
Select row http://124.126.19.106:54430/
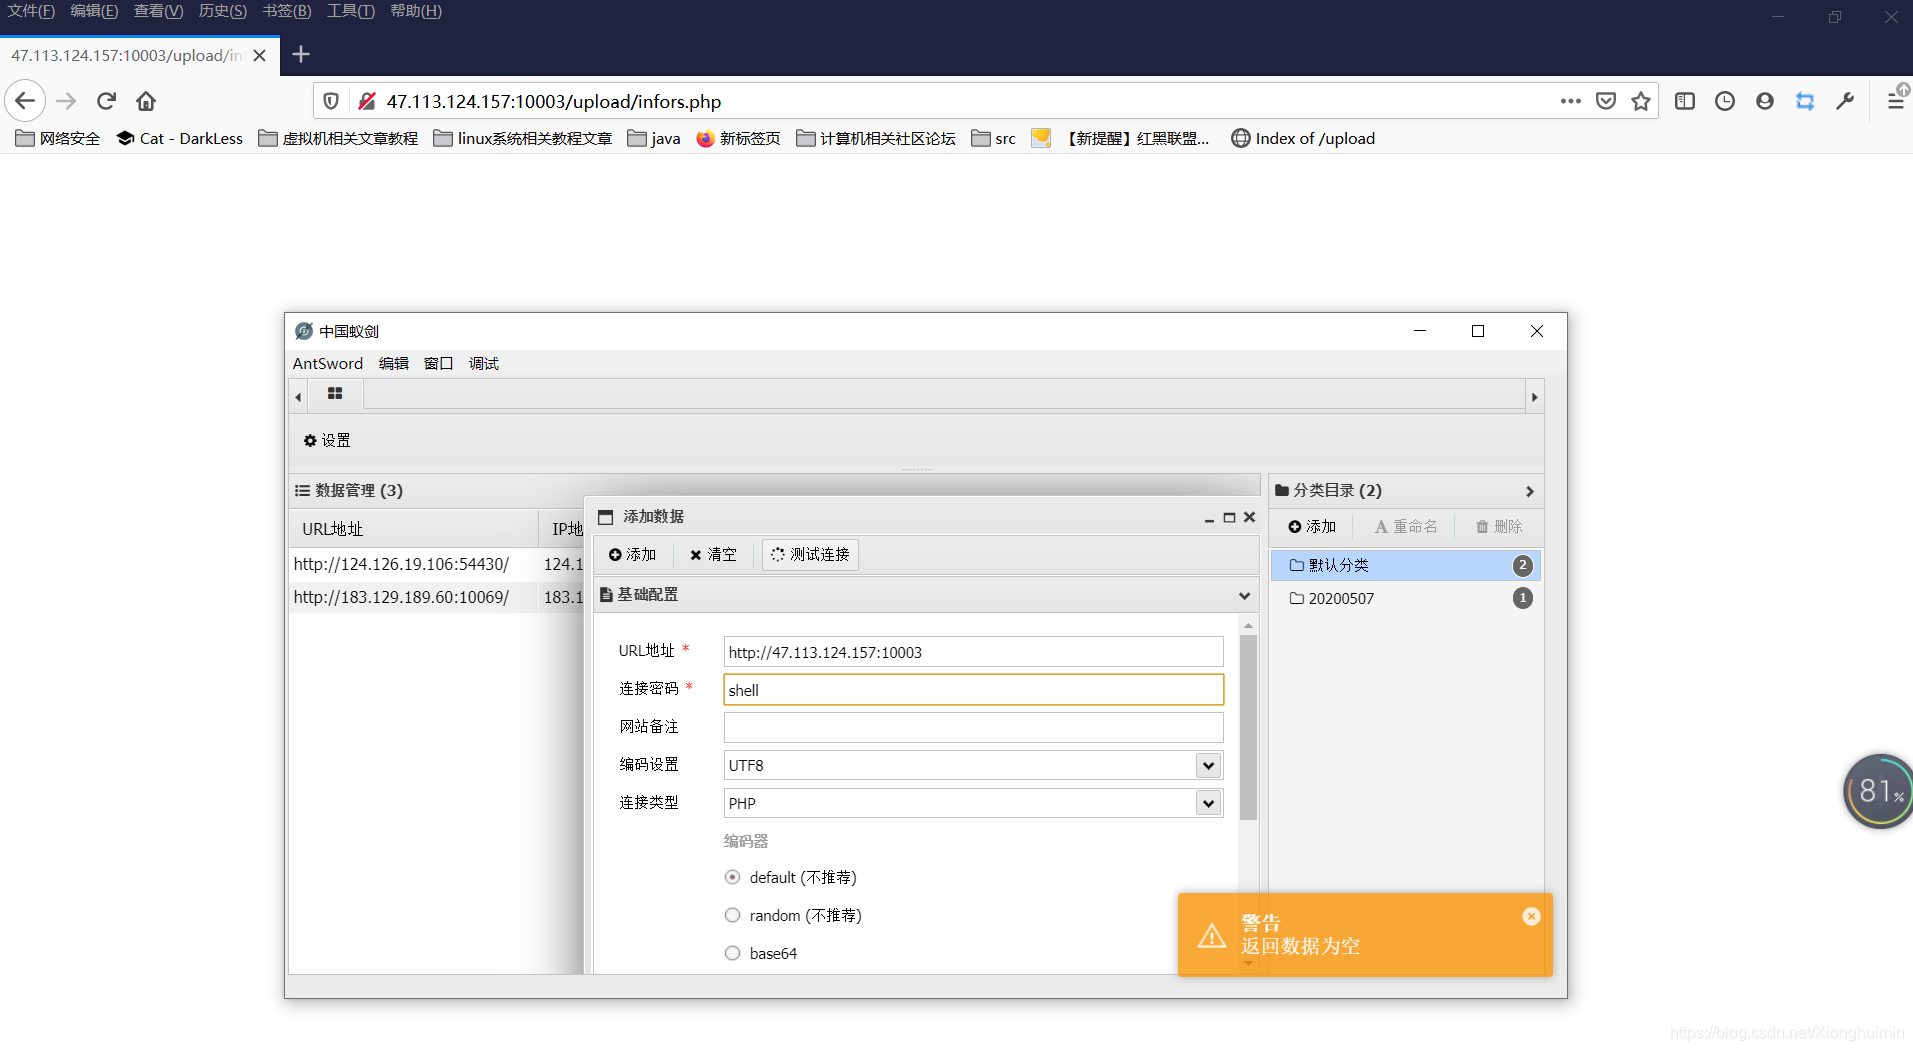(x=436, y=564)
